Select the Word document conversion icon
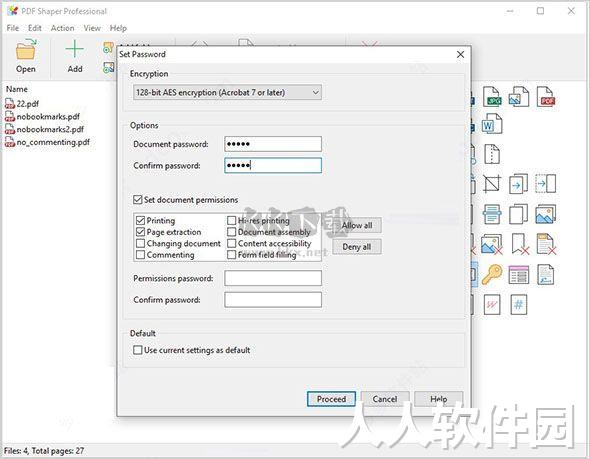The height and width of the screenshot is (459, 590). click(x=492, y=123)
